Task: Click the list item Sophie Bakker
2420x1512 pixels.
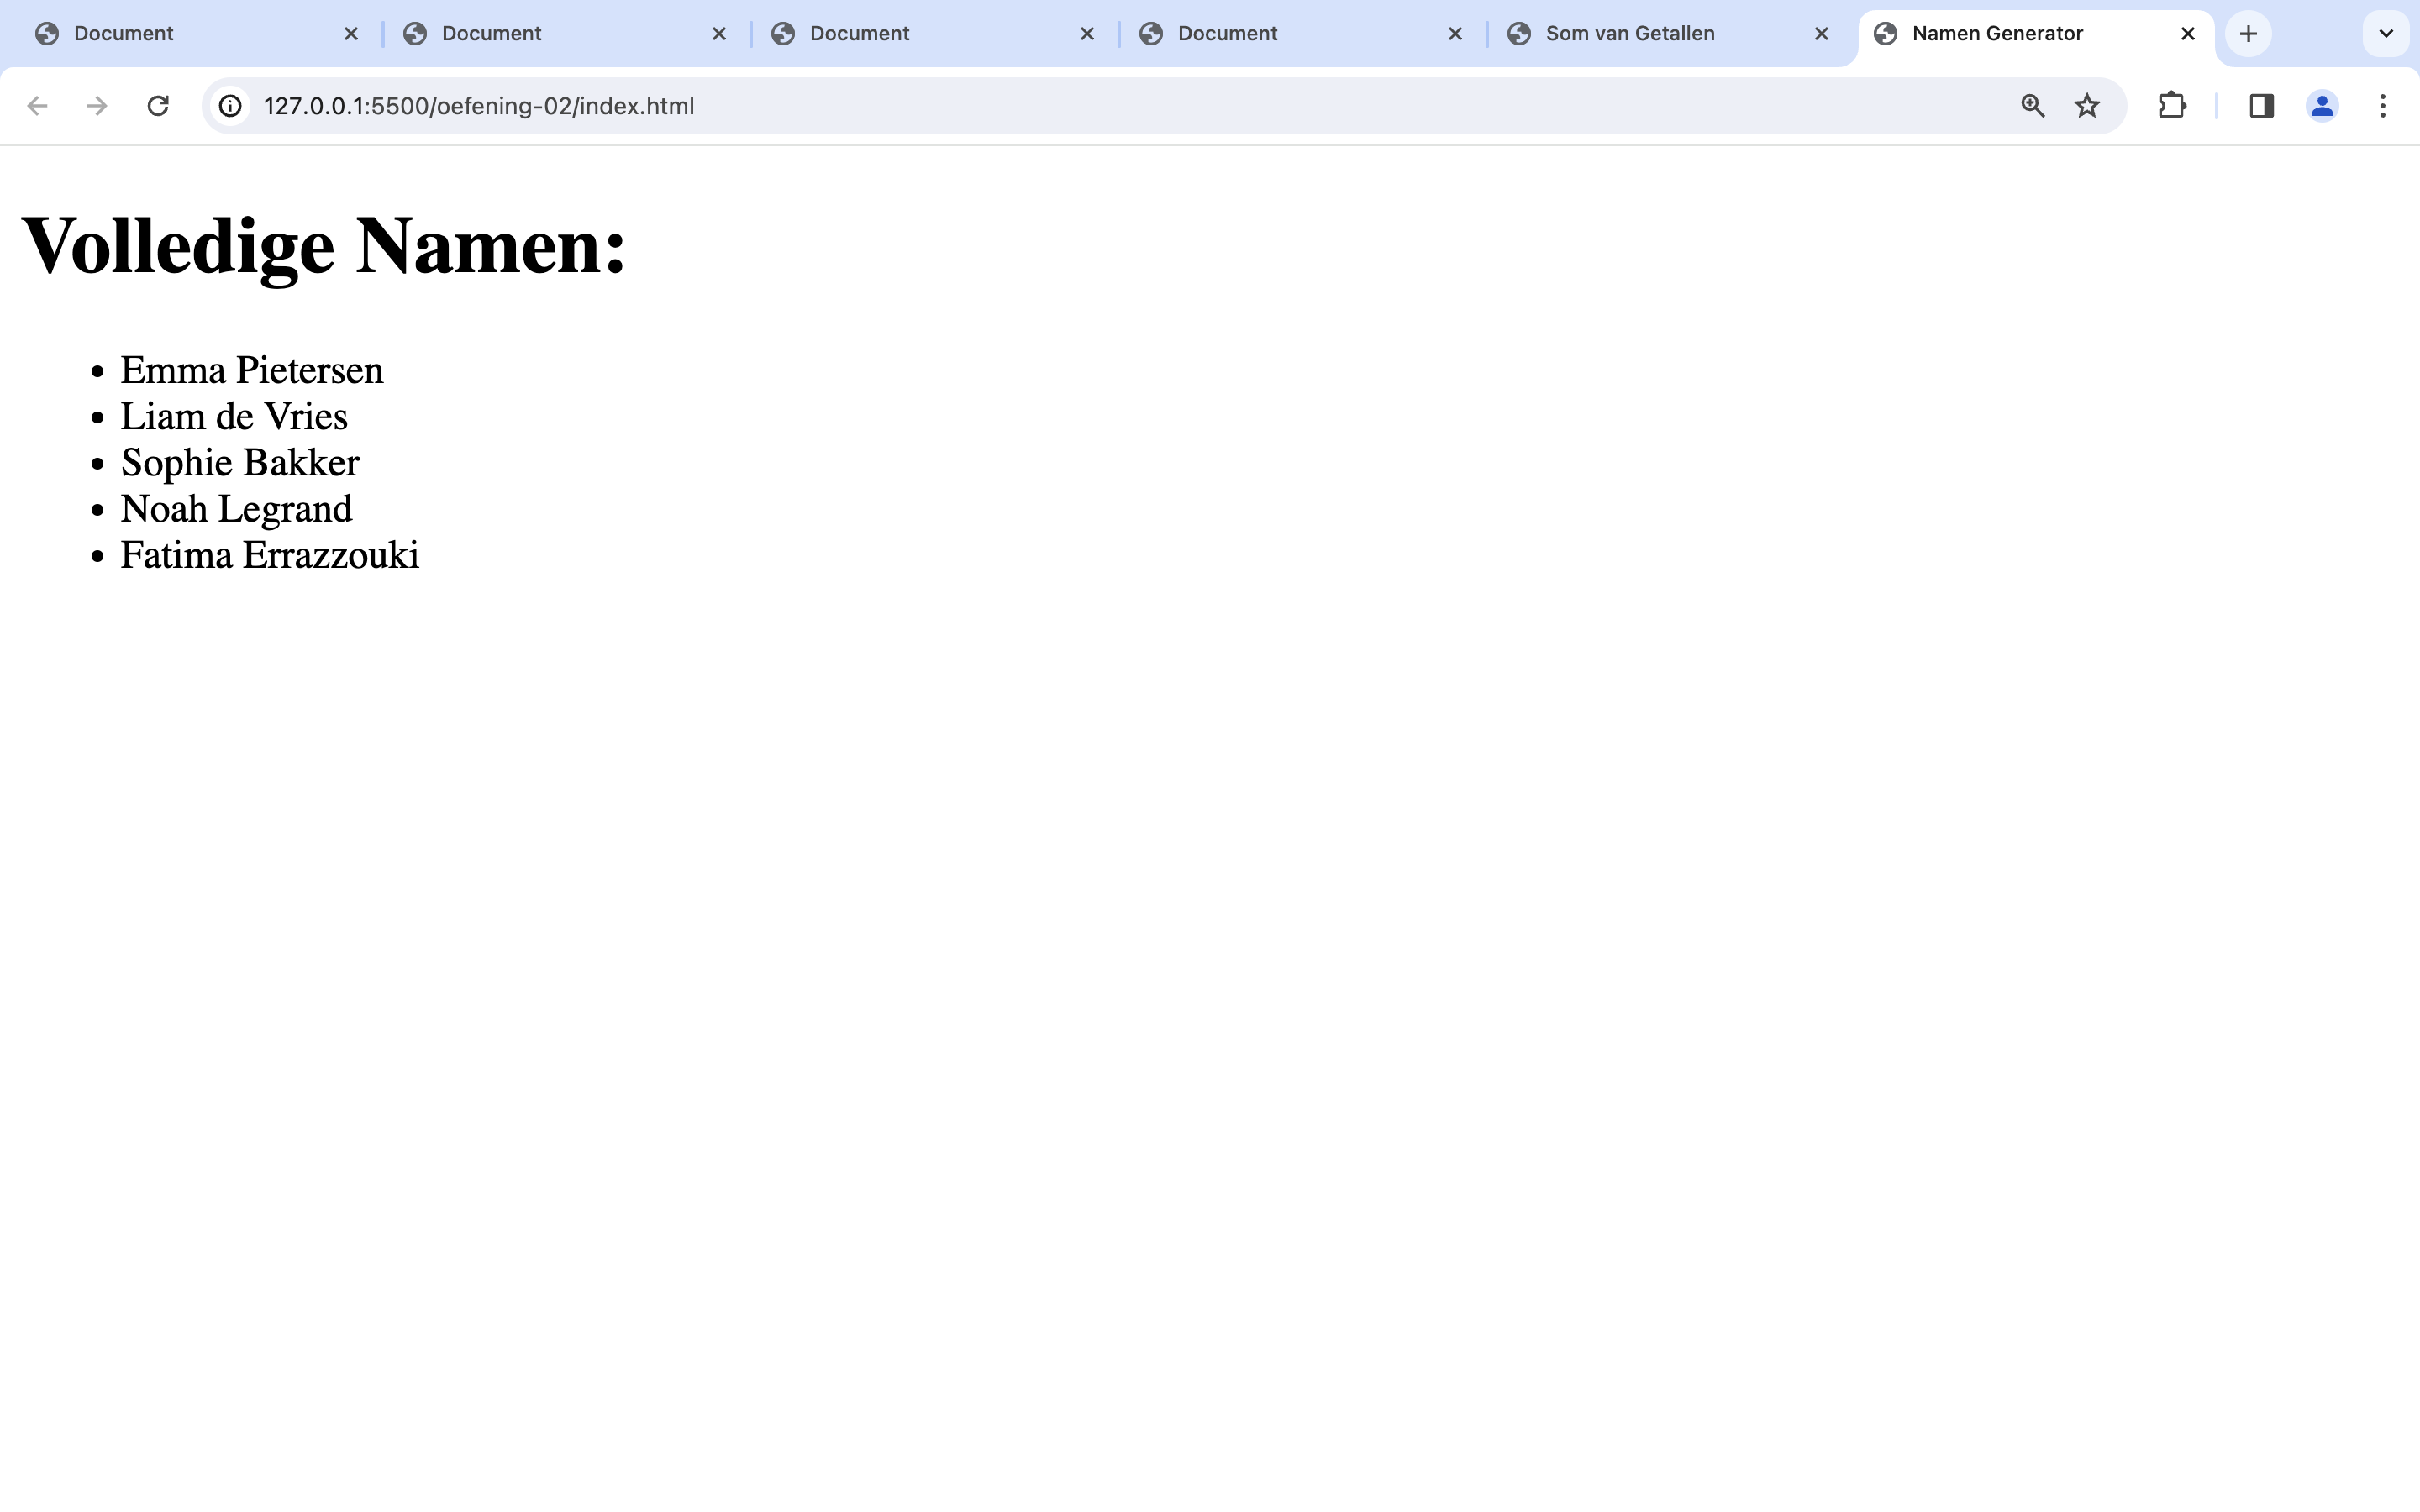Action: (x=240, y=463)
